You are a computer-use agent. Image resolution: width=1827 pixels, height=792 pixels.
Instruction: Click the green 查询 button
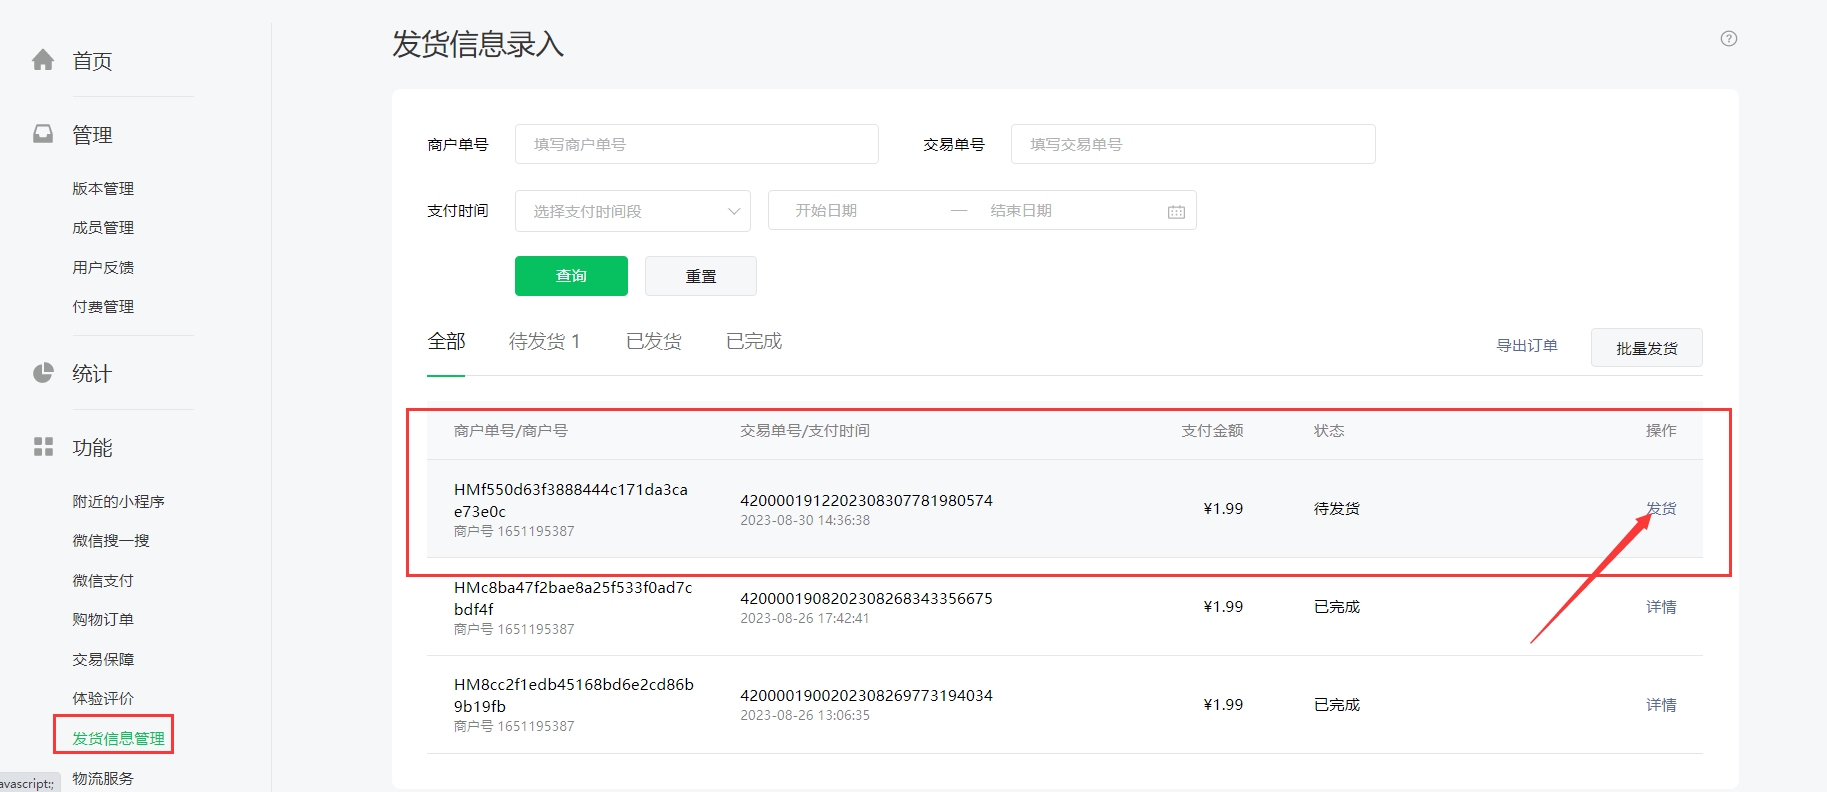pos(571,276)
